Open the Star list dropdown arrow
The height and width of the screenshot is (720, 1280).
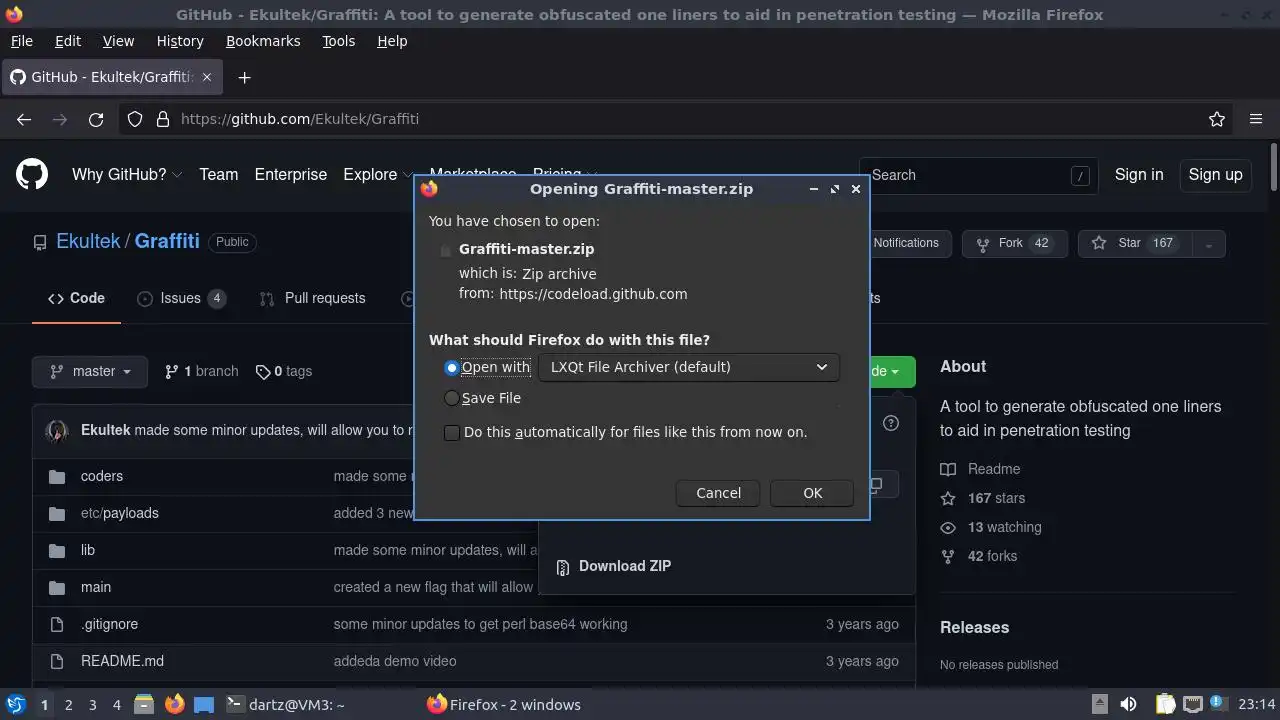pos(1208,244)
